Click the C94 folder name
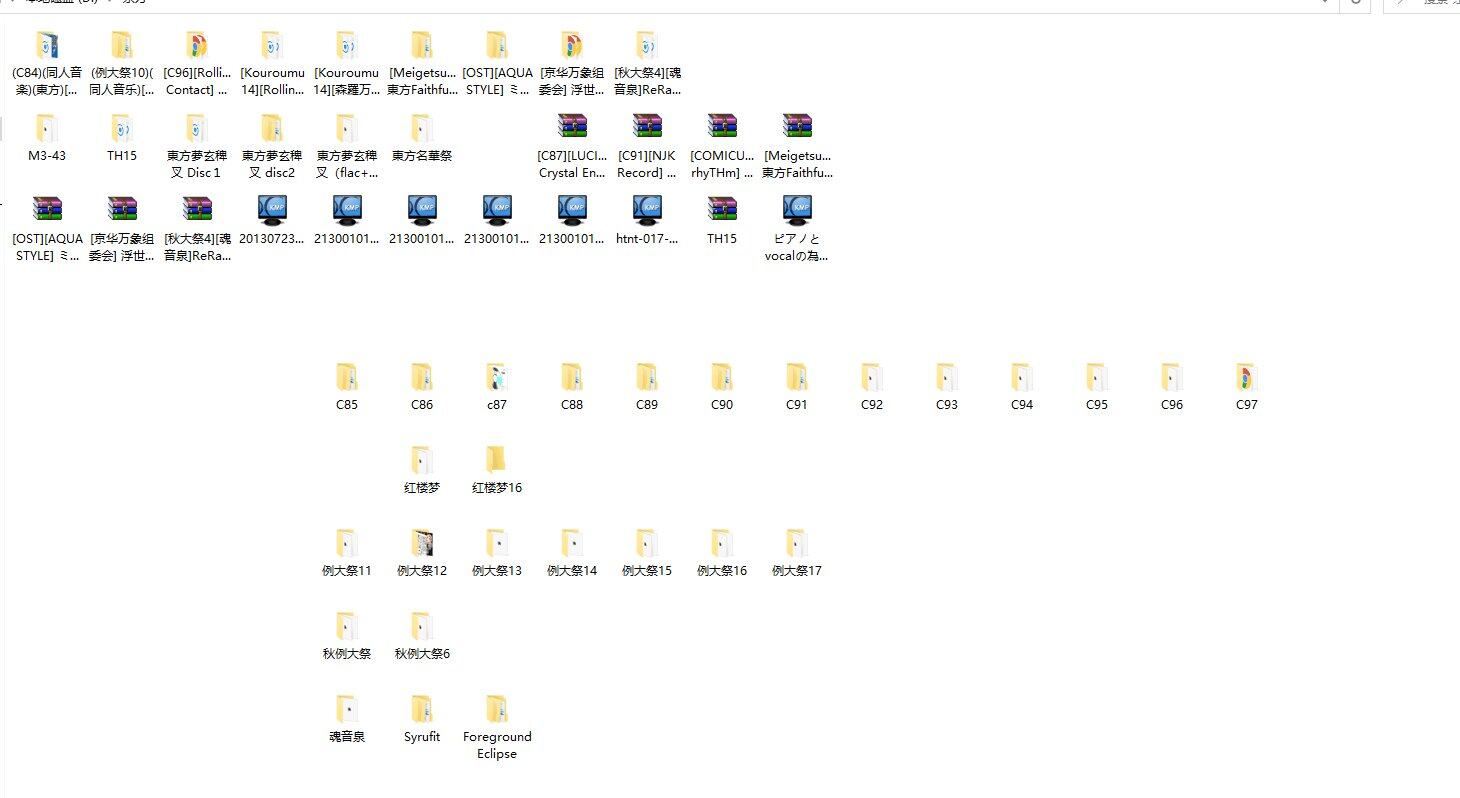Image resolution: width=1460 pixels, height=798 pixels. 1022,405
